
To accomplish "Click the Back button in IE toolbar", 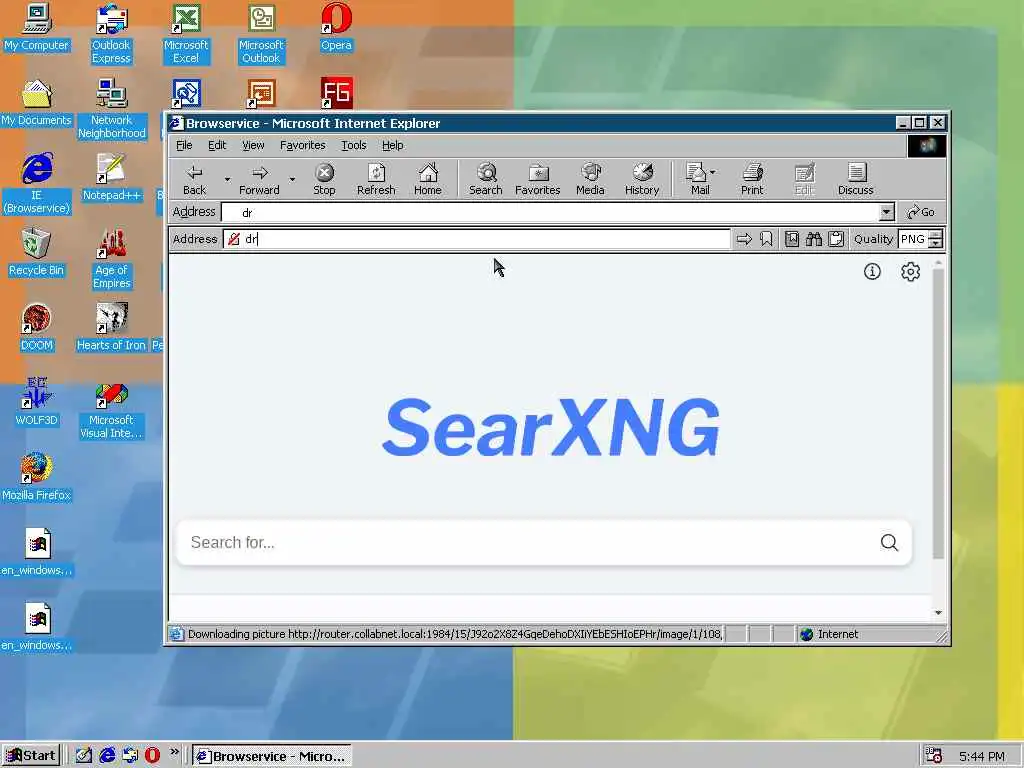I will coord(194,179).
